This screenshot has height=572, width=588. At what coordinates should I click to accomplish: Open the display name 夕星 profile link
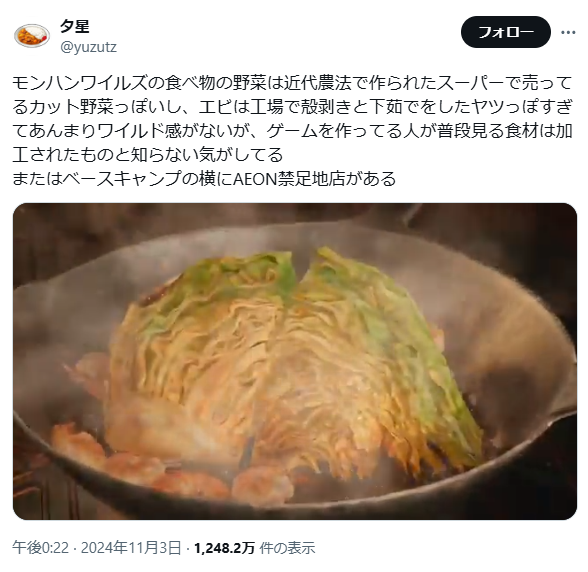(x=75, y=26)
